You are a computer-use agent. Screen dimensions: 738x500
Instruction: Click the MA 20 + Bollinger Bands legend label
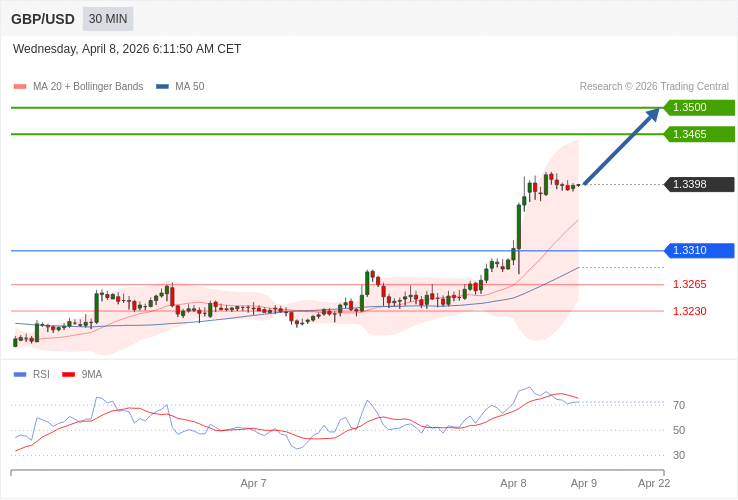click(88, 87)
